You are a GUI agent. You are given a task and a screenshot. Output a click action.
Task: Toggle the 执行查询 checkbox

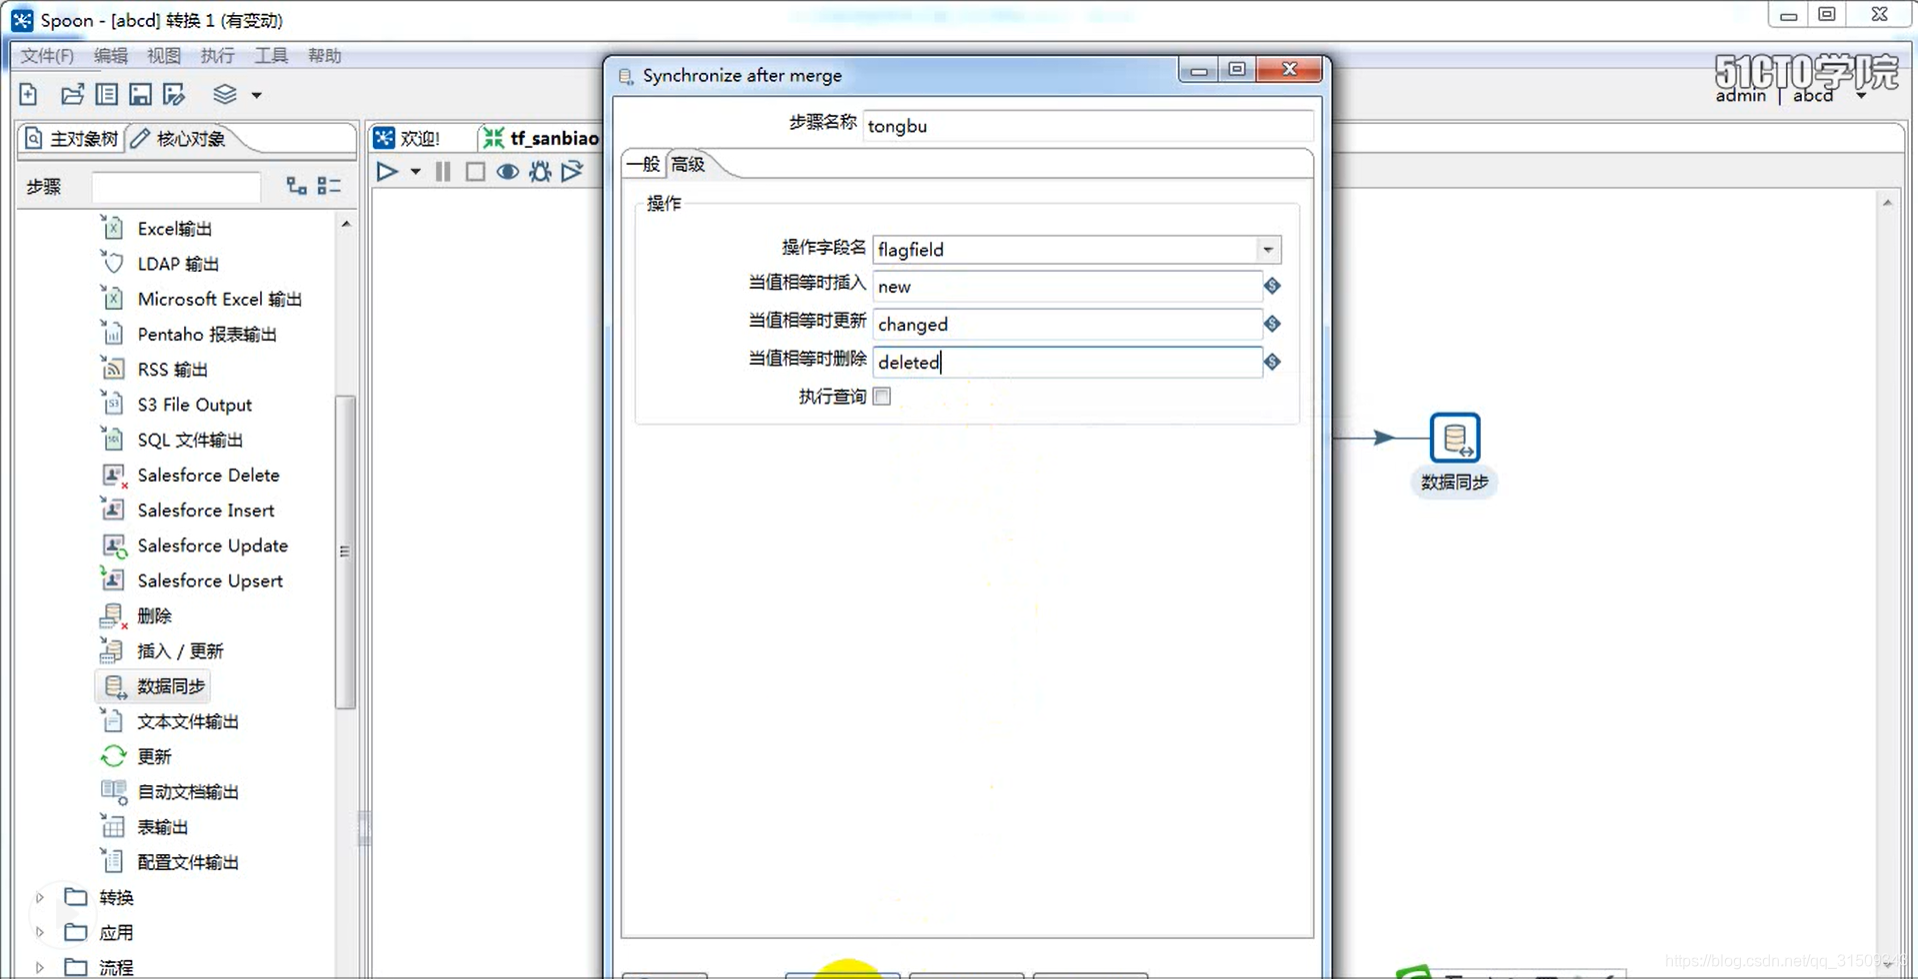pos(882,396)
